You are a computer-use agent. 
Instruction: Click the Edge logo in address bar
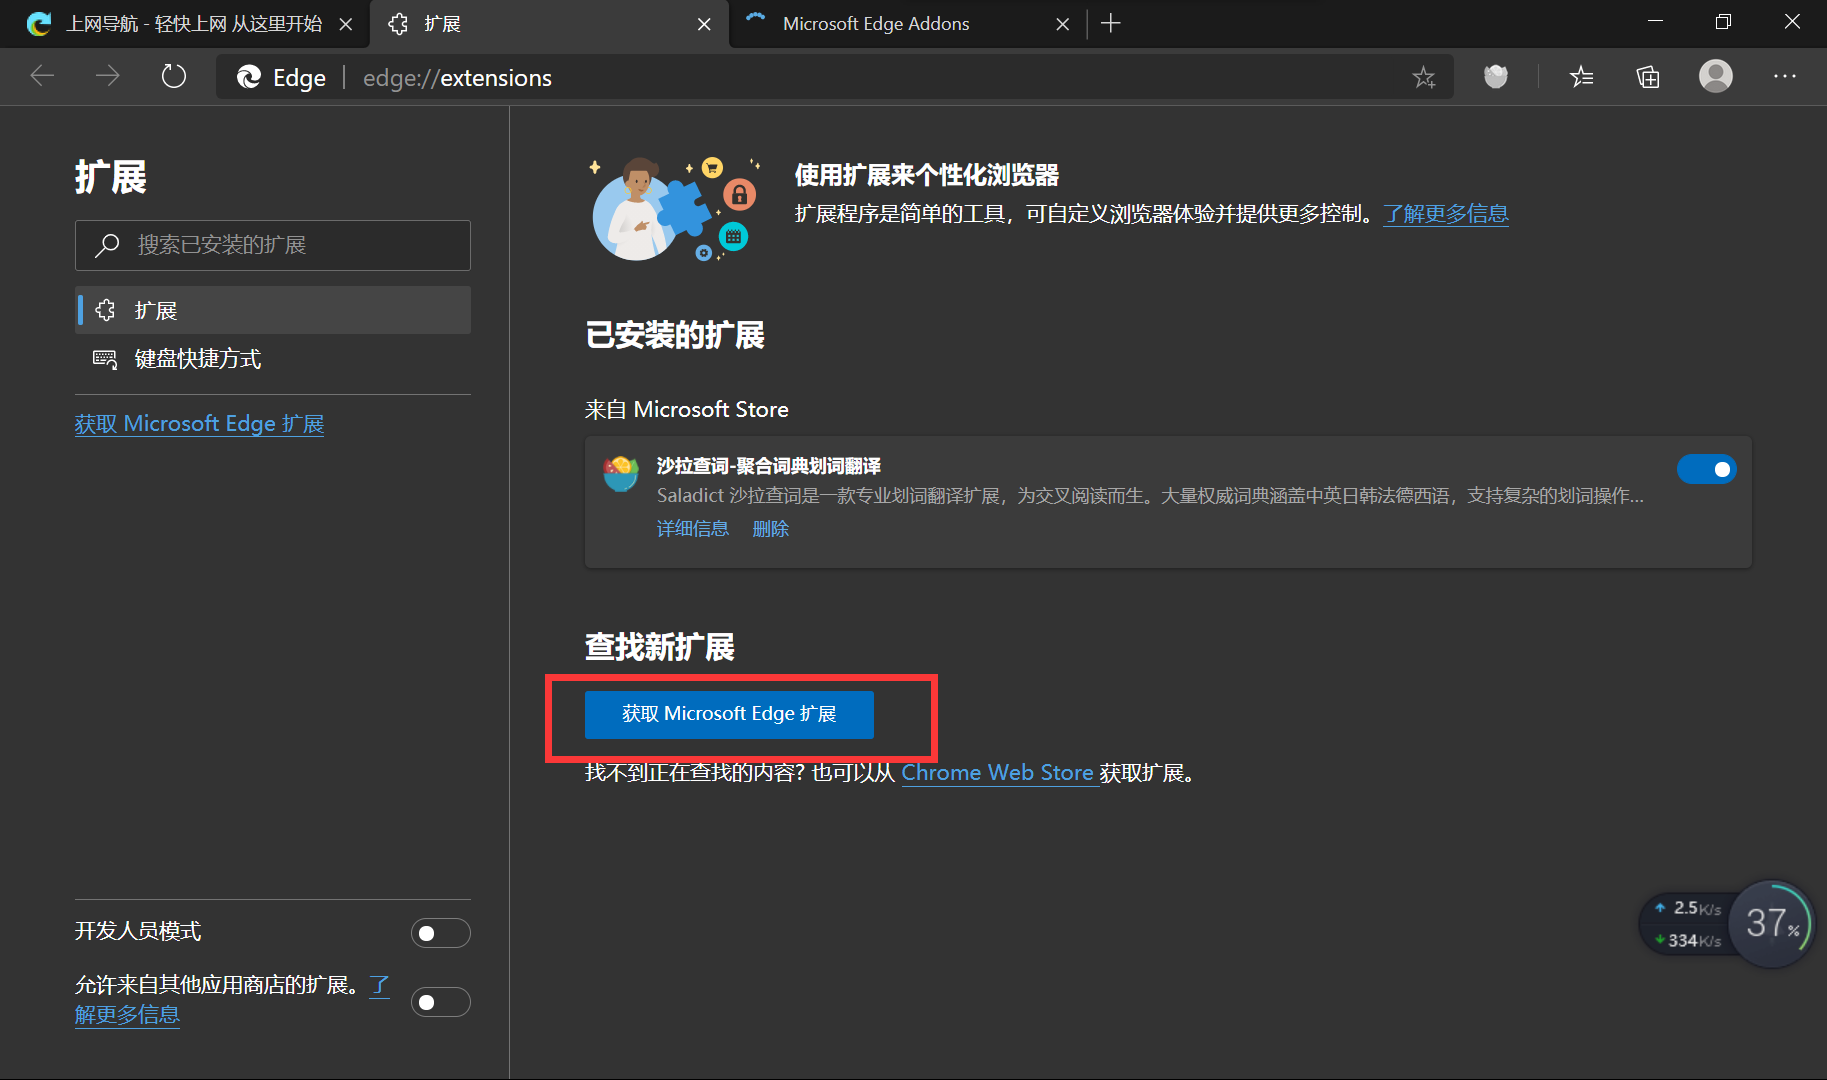point(249,77)
